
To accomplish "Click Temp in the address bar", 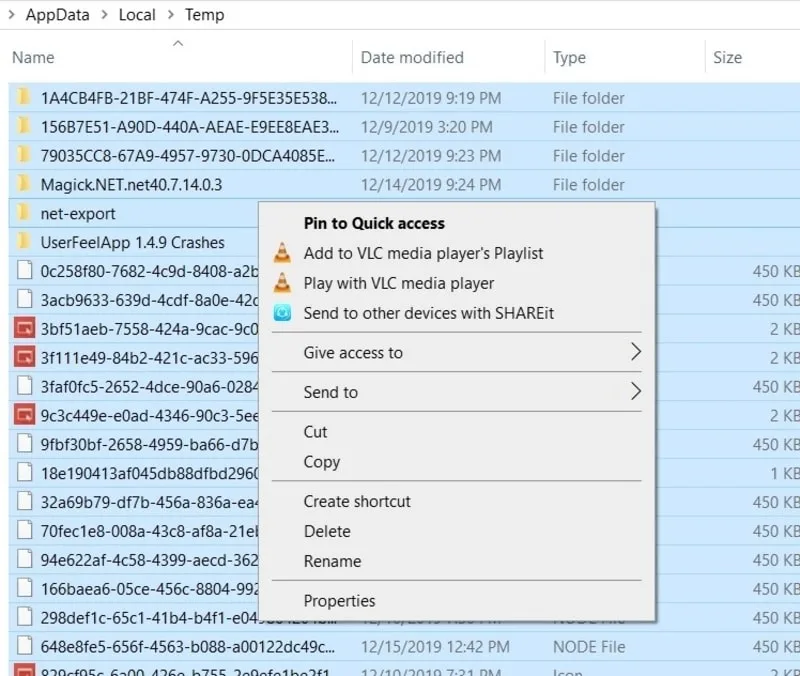I will coord(205,15).
